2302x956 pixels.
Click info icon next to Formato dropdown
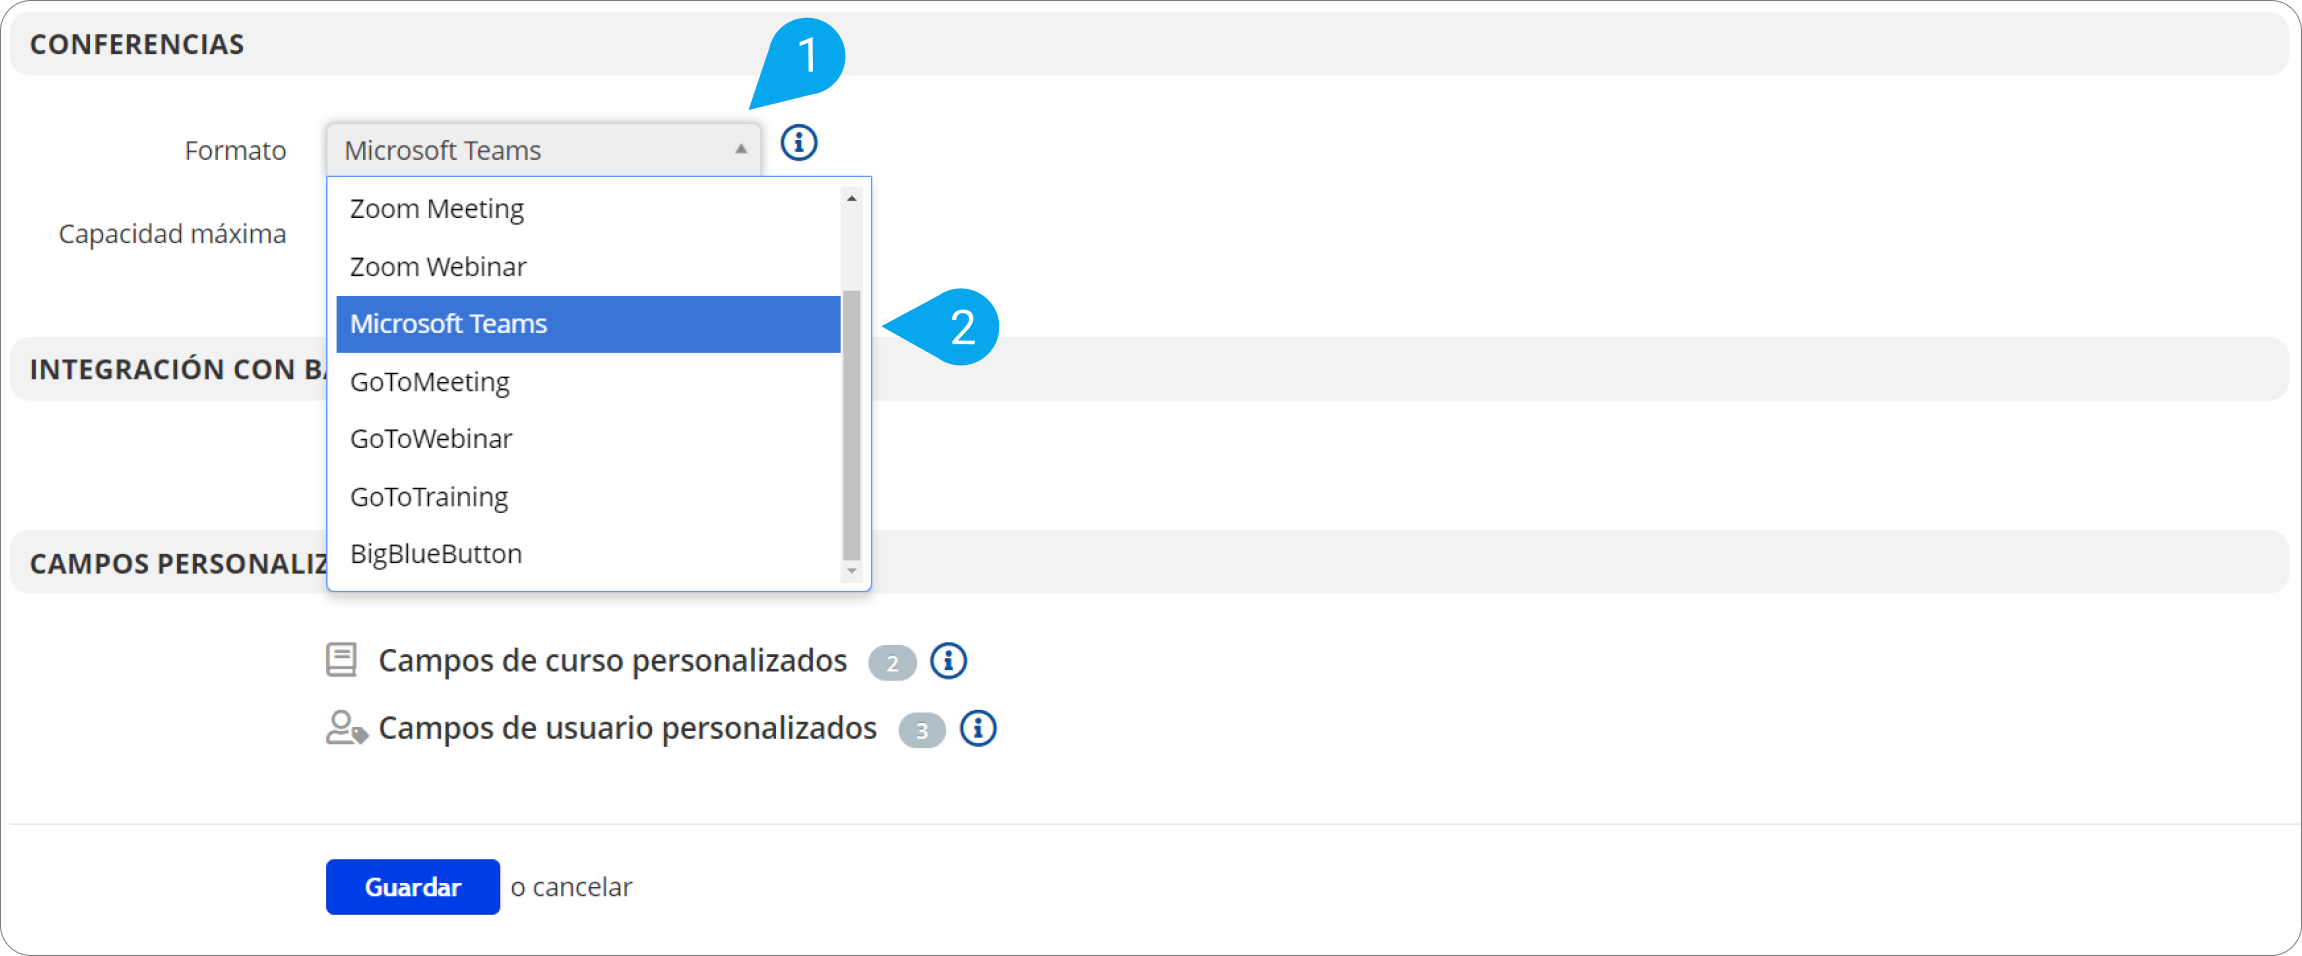[x=798, y=143]
